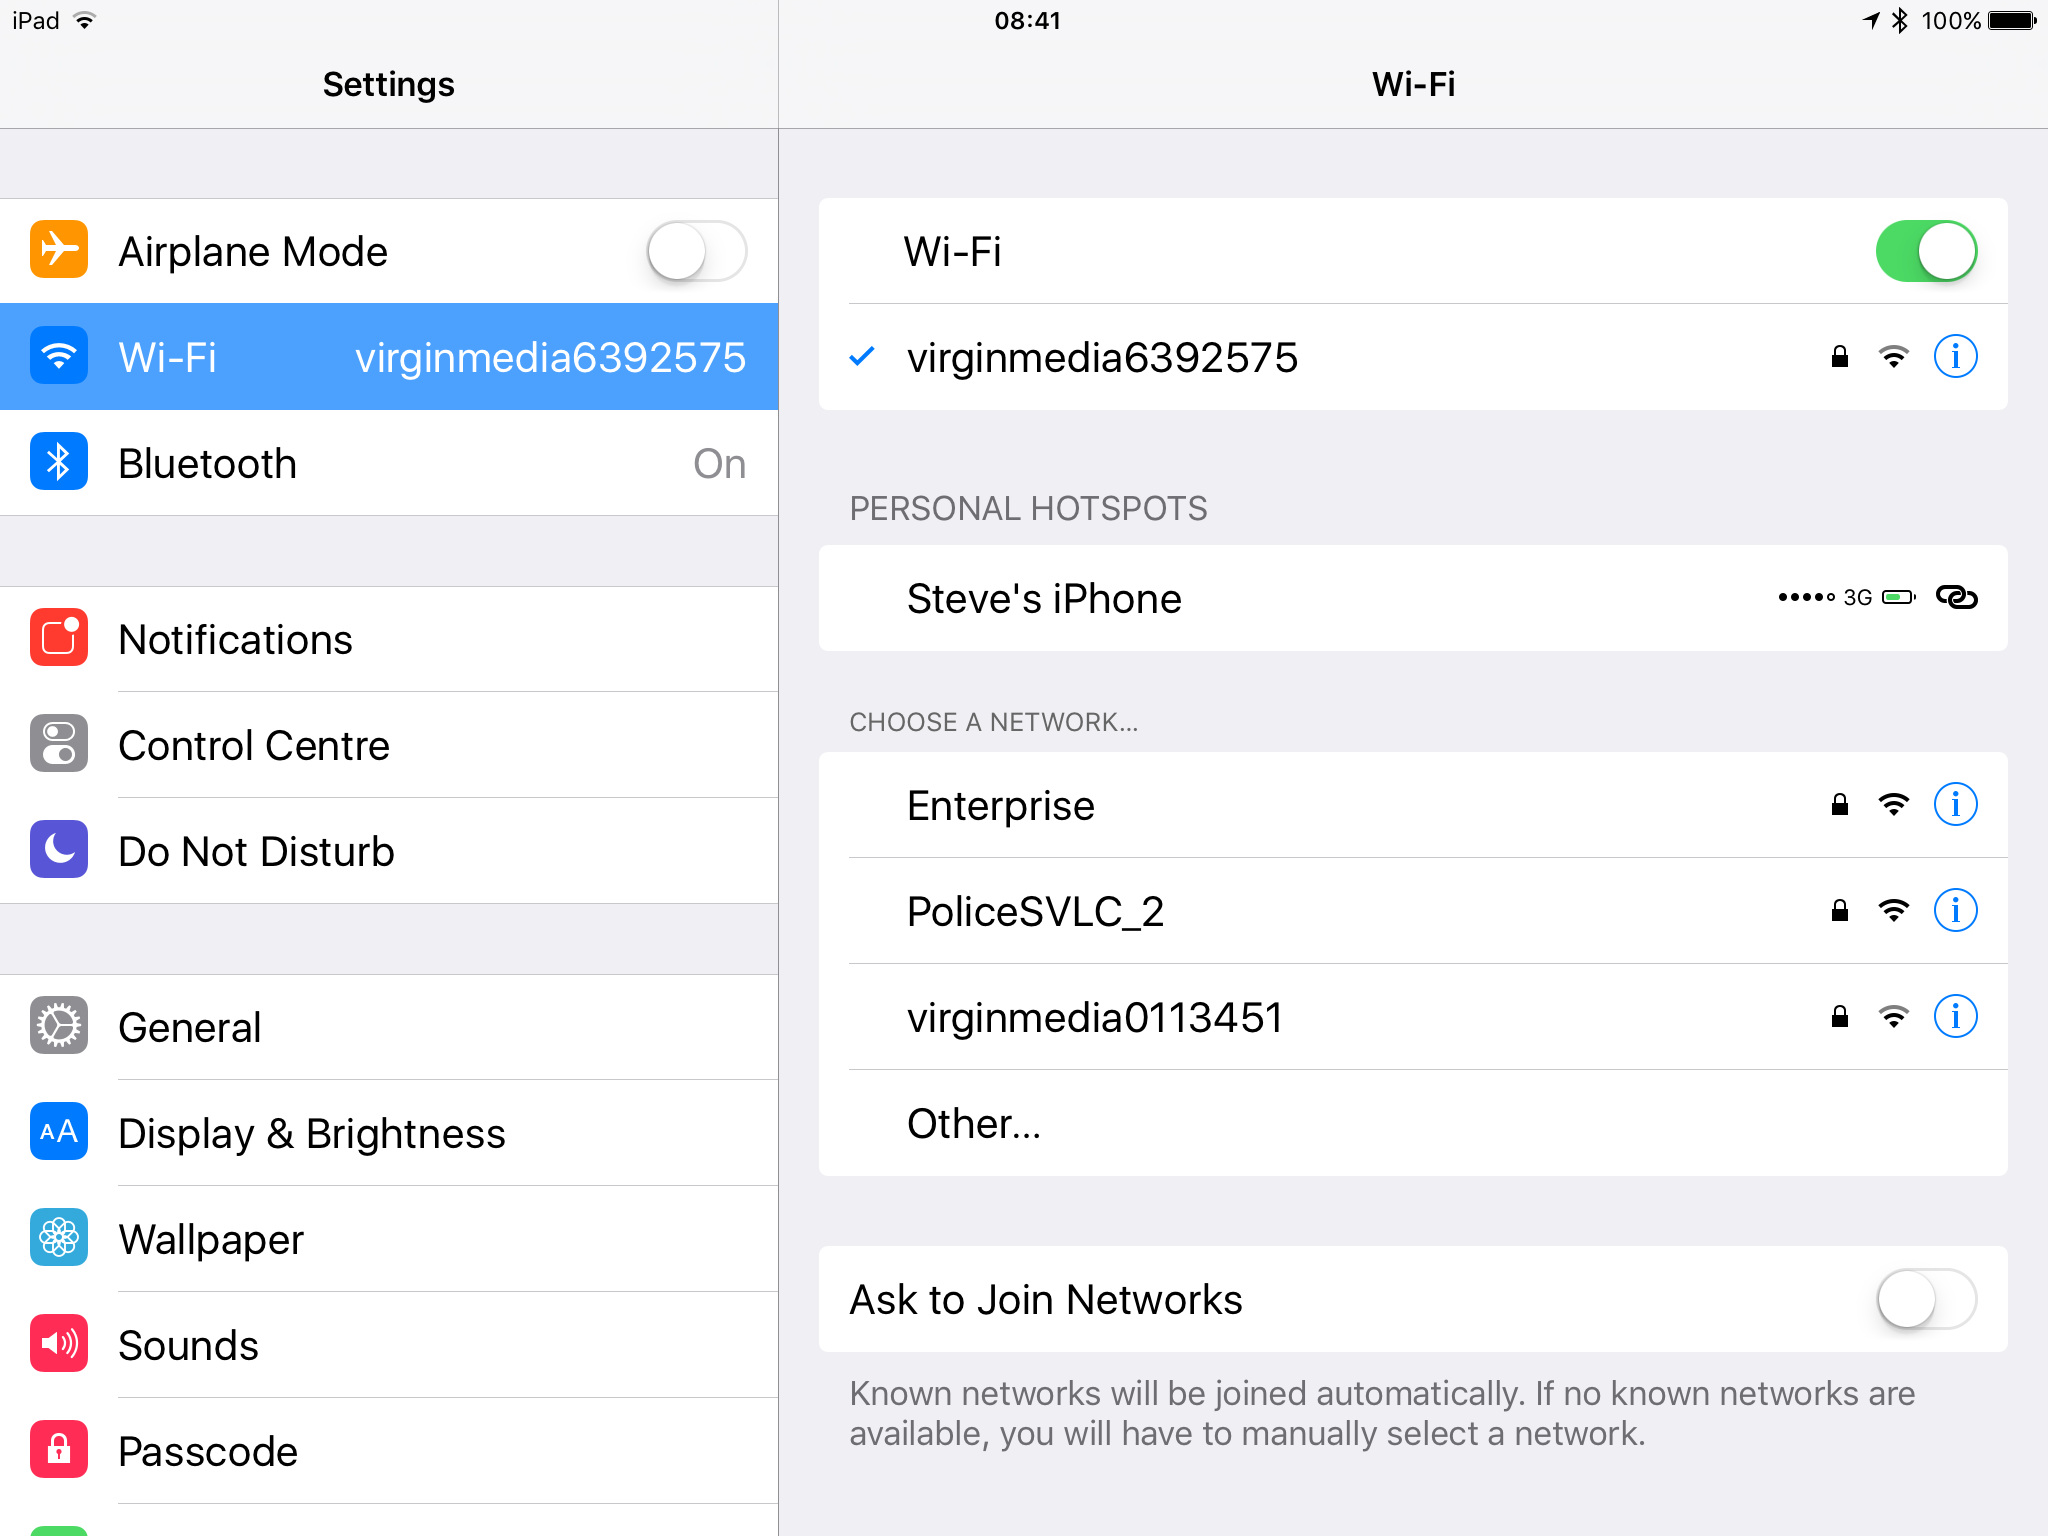Open info for virginmedia6392575 network

tap(1955, 357)
